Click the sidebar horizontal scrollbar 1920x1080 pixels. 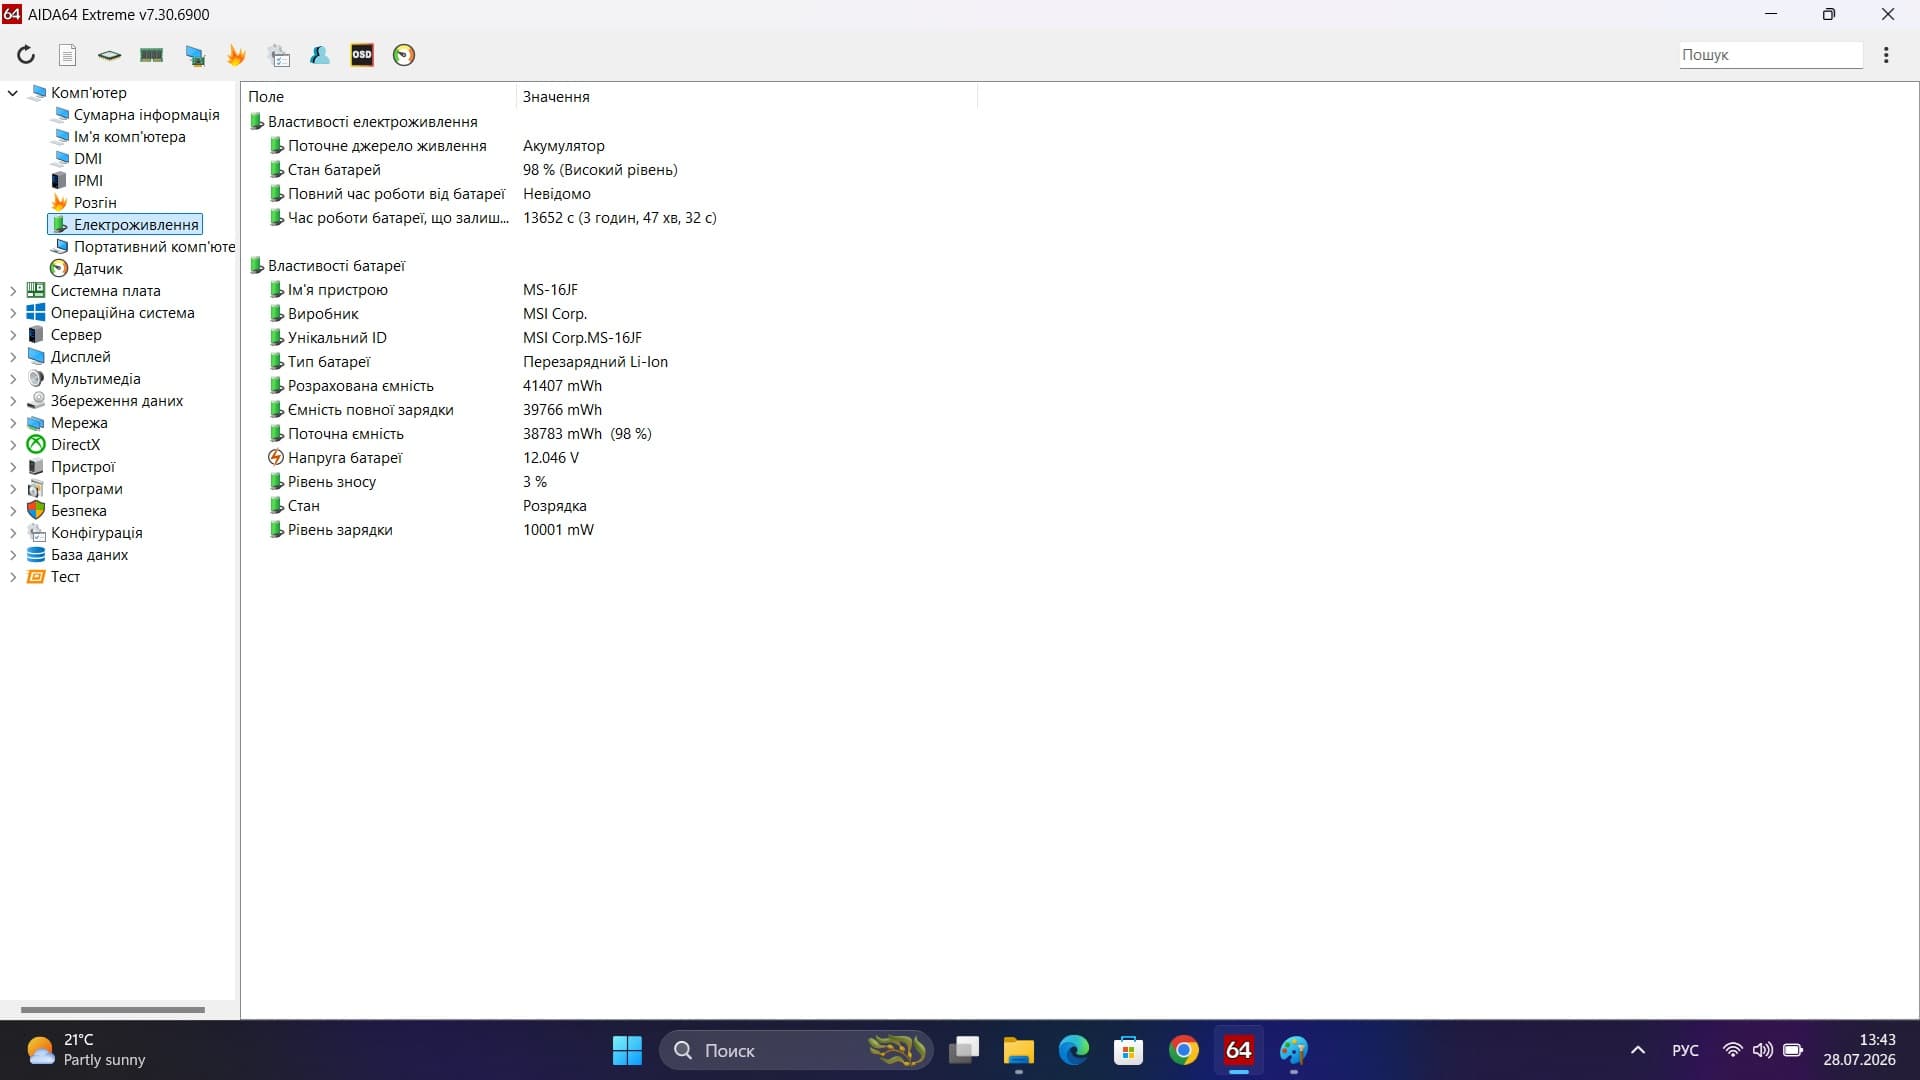coord(113,1010)
